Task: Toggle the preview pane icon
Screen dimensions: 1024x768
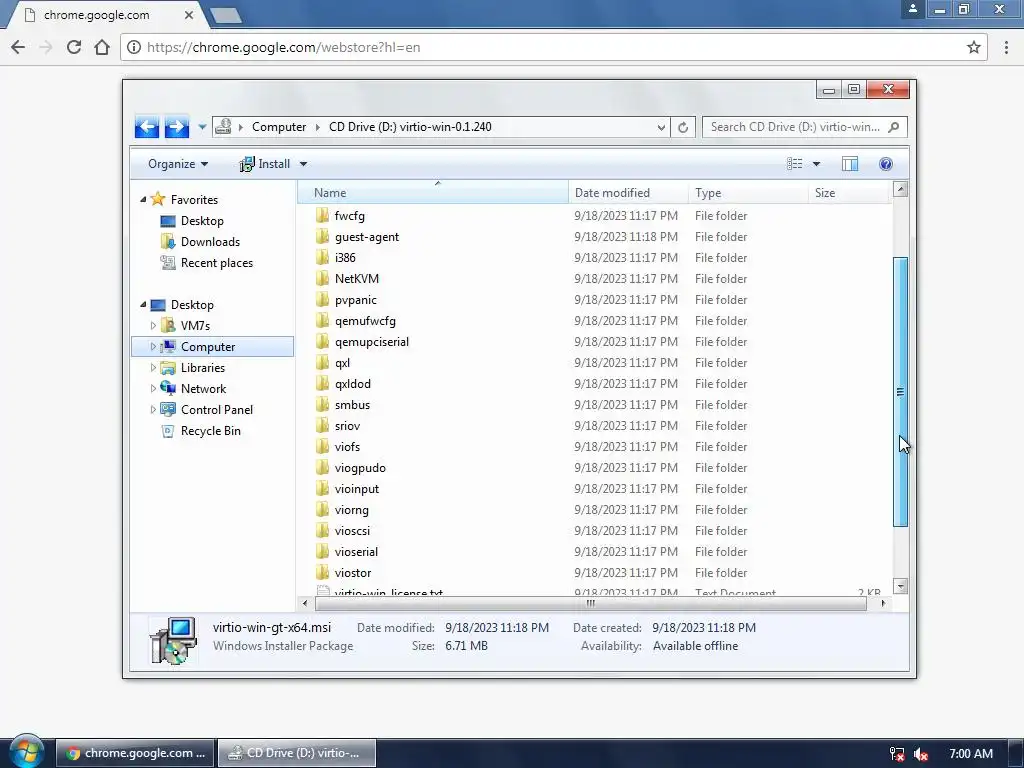Action: point(850,164)
